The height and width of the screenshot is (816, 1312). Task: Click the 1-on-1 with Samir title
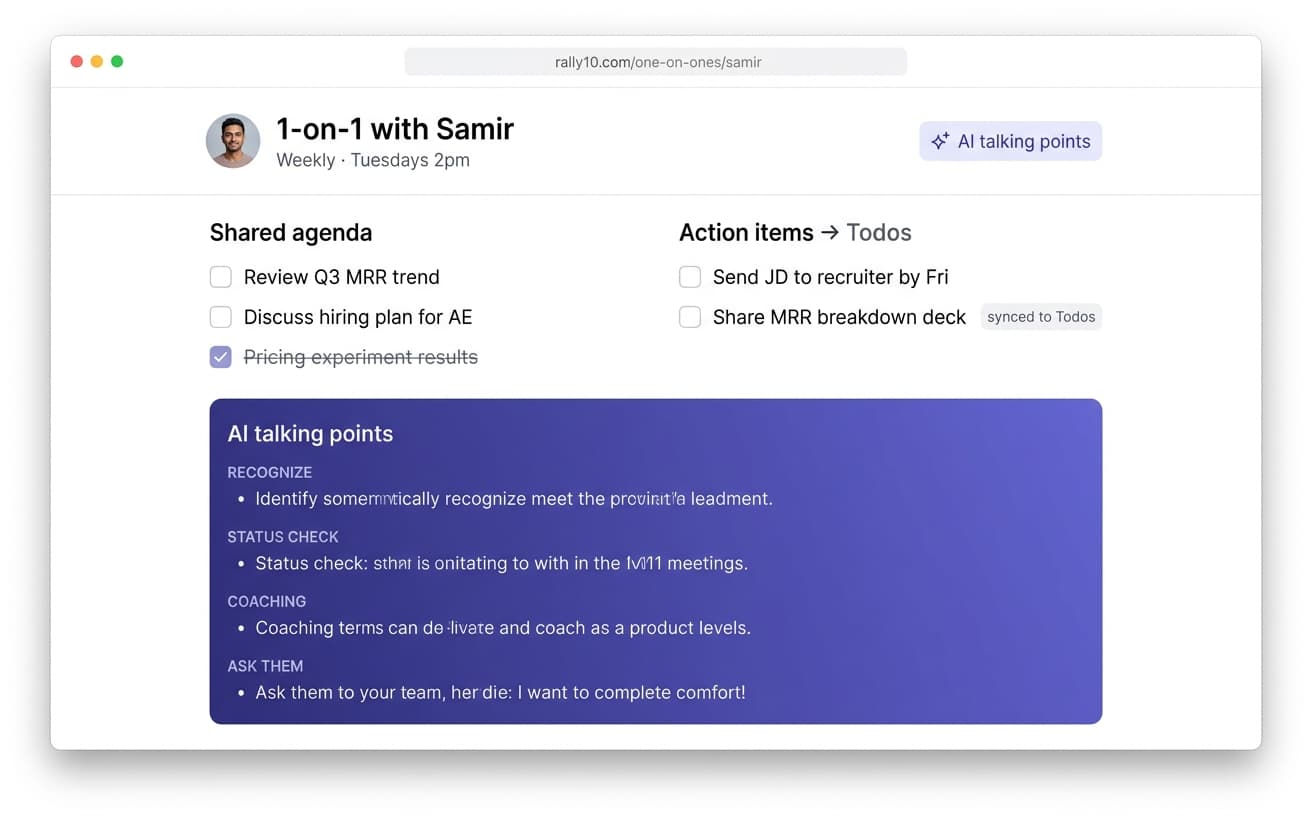[395, 129]
